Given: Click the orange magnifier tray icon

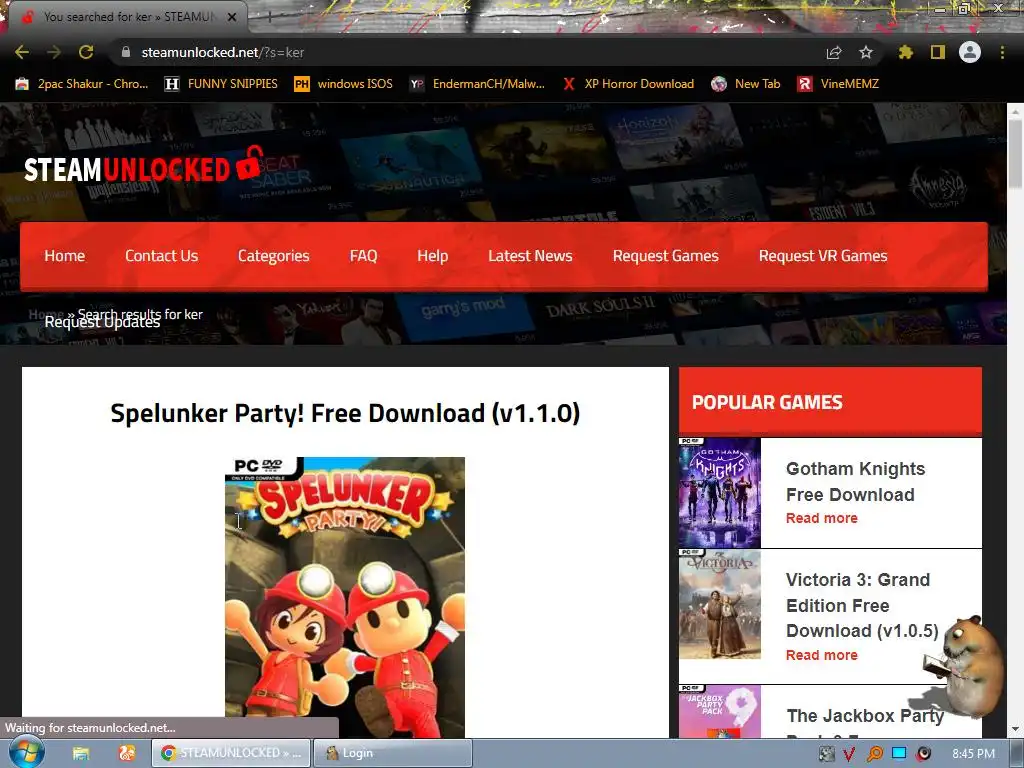Looking at the screenshot, I should click(874, 754).
